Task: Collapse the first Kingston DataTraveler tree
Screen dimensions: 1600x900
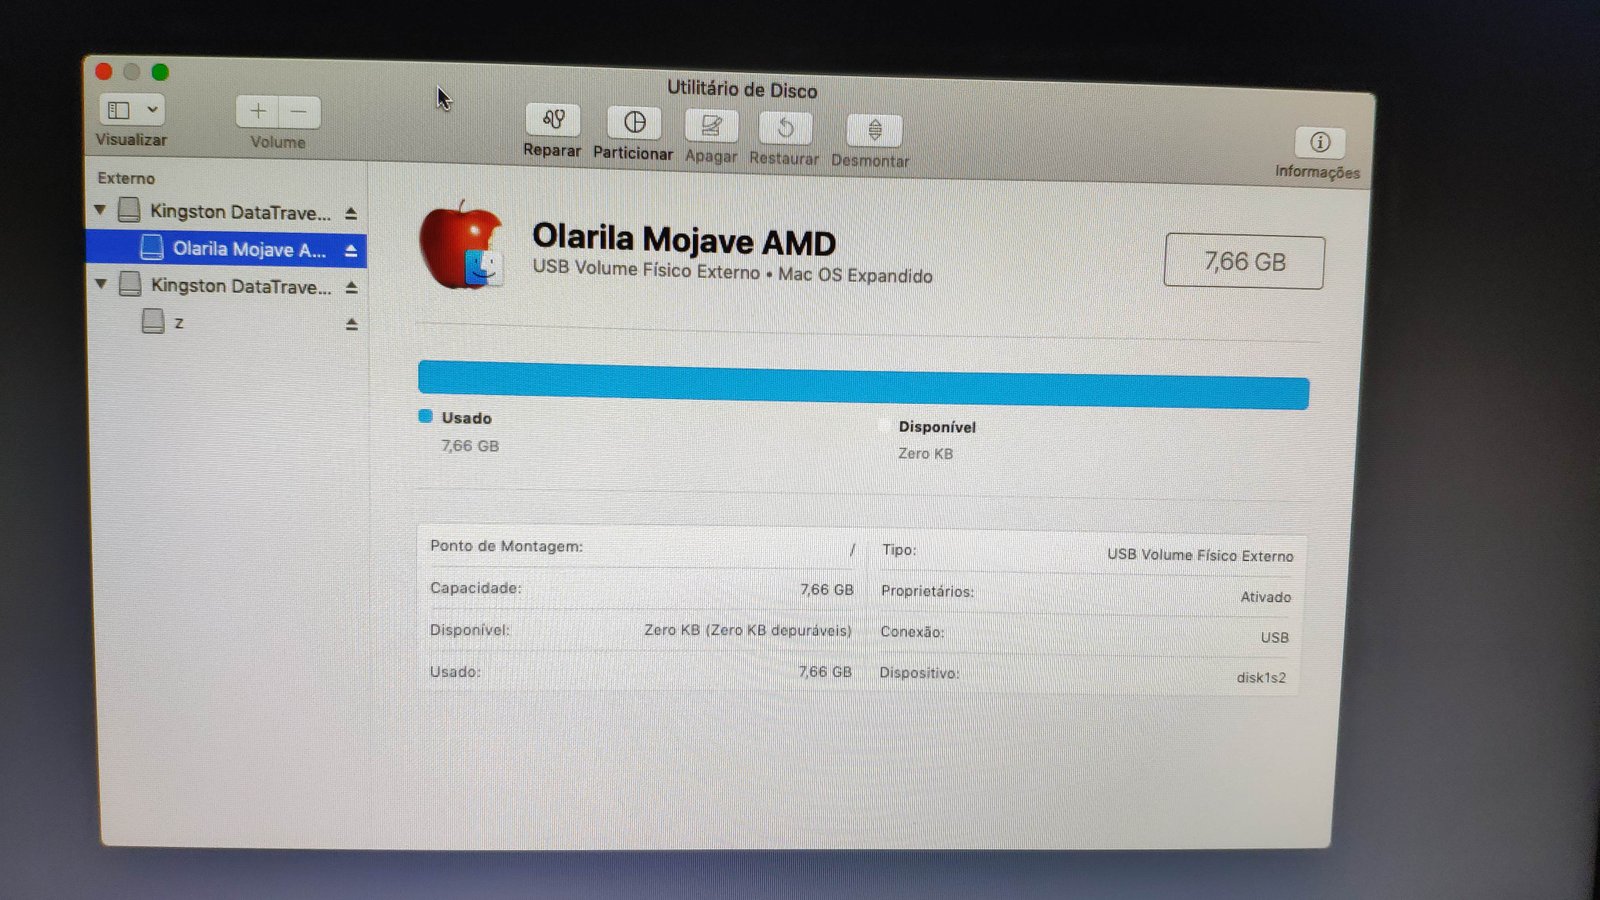Action: (100, 210)
